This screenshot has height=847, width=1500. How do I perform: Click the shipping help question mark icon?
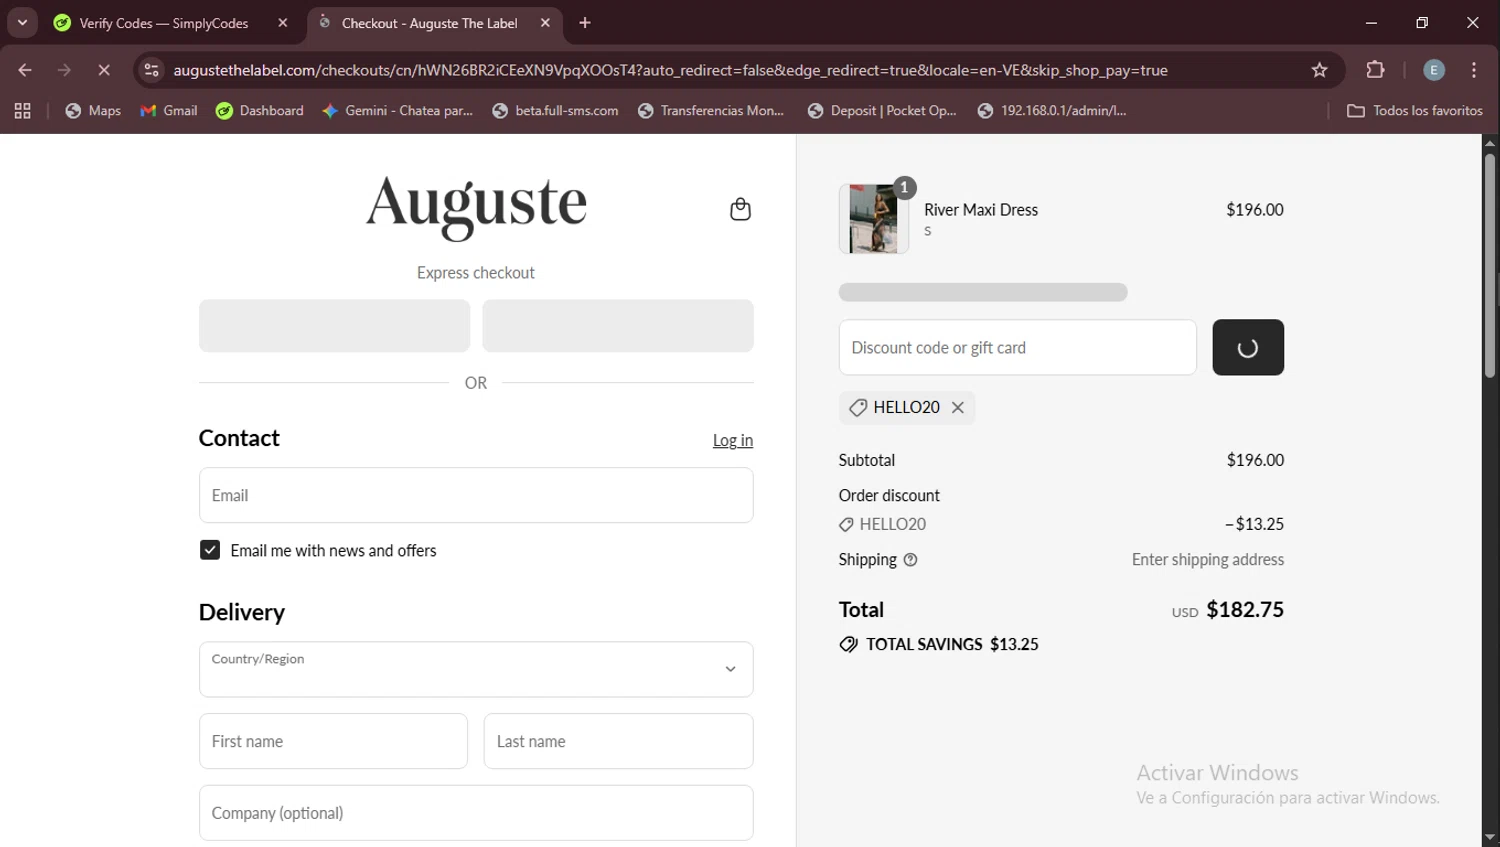tap(910, 560)
